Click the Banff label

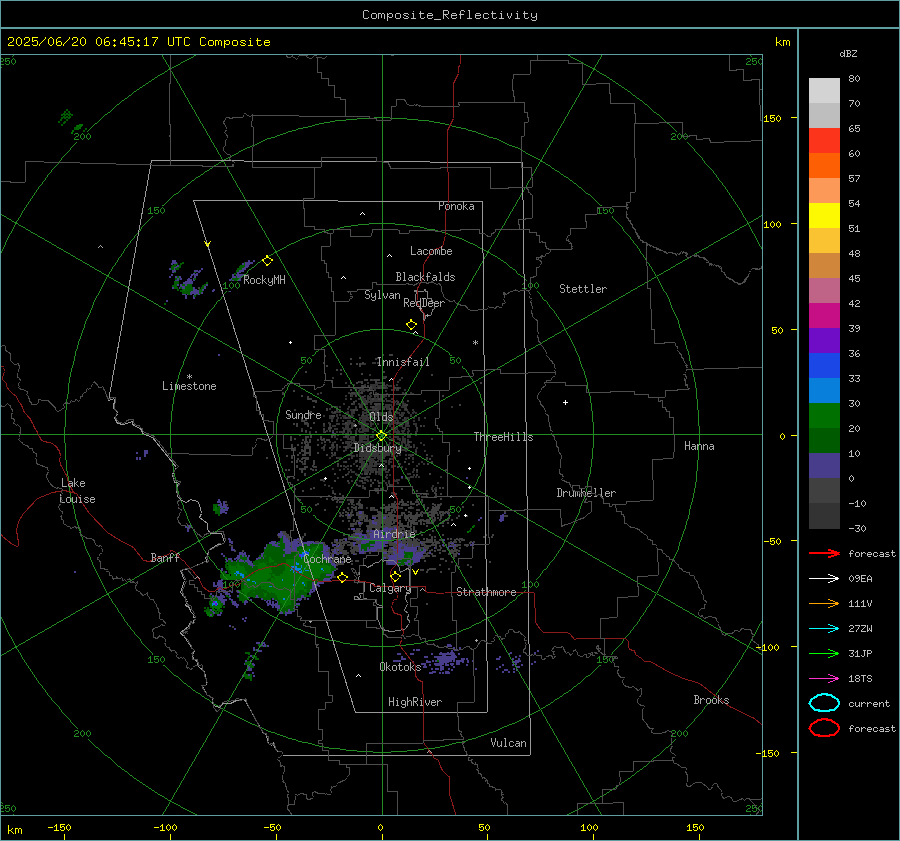(x=165, y=558)
